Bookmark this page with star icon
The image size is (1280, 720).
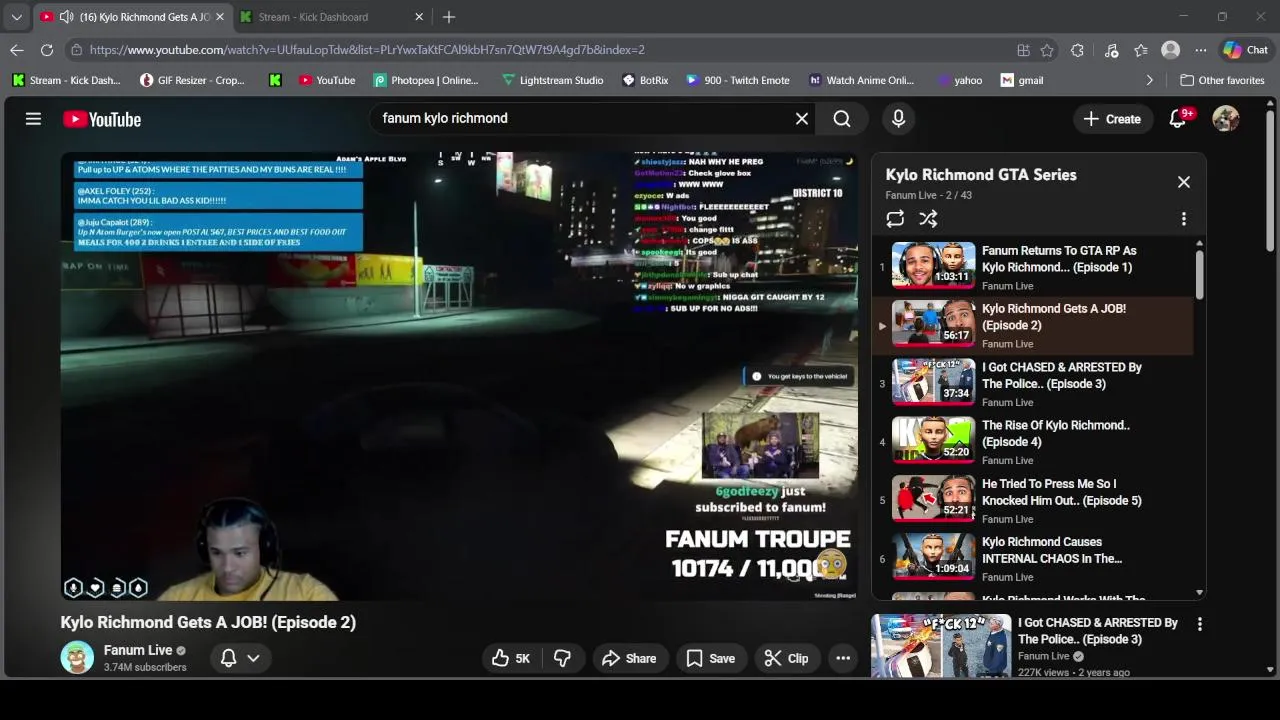tap(1047, 50)
